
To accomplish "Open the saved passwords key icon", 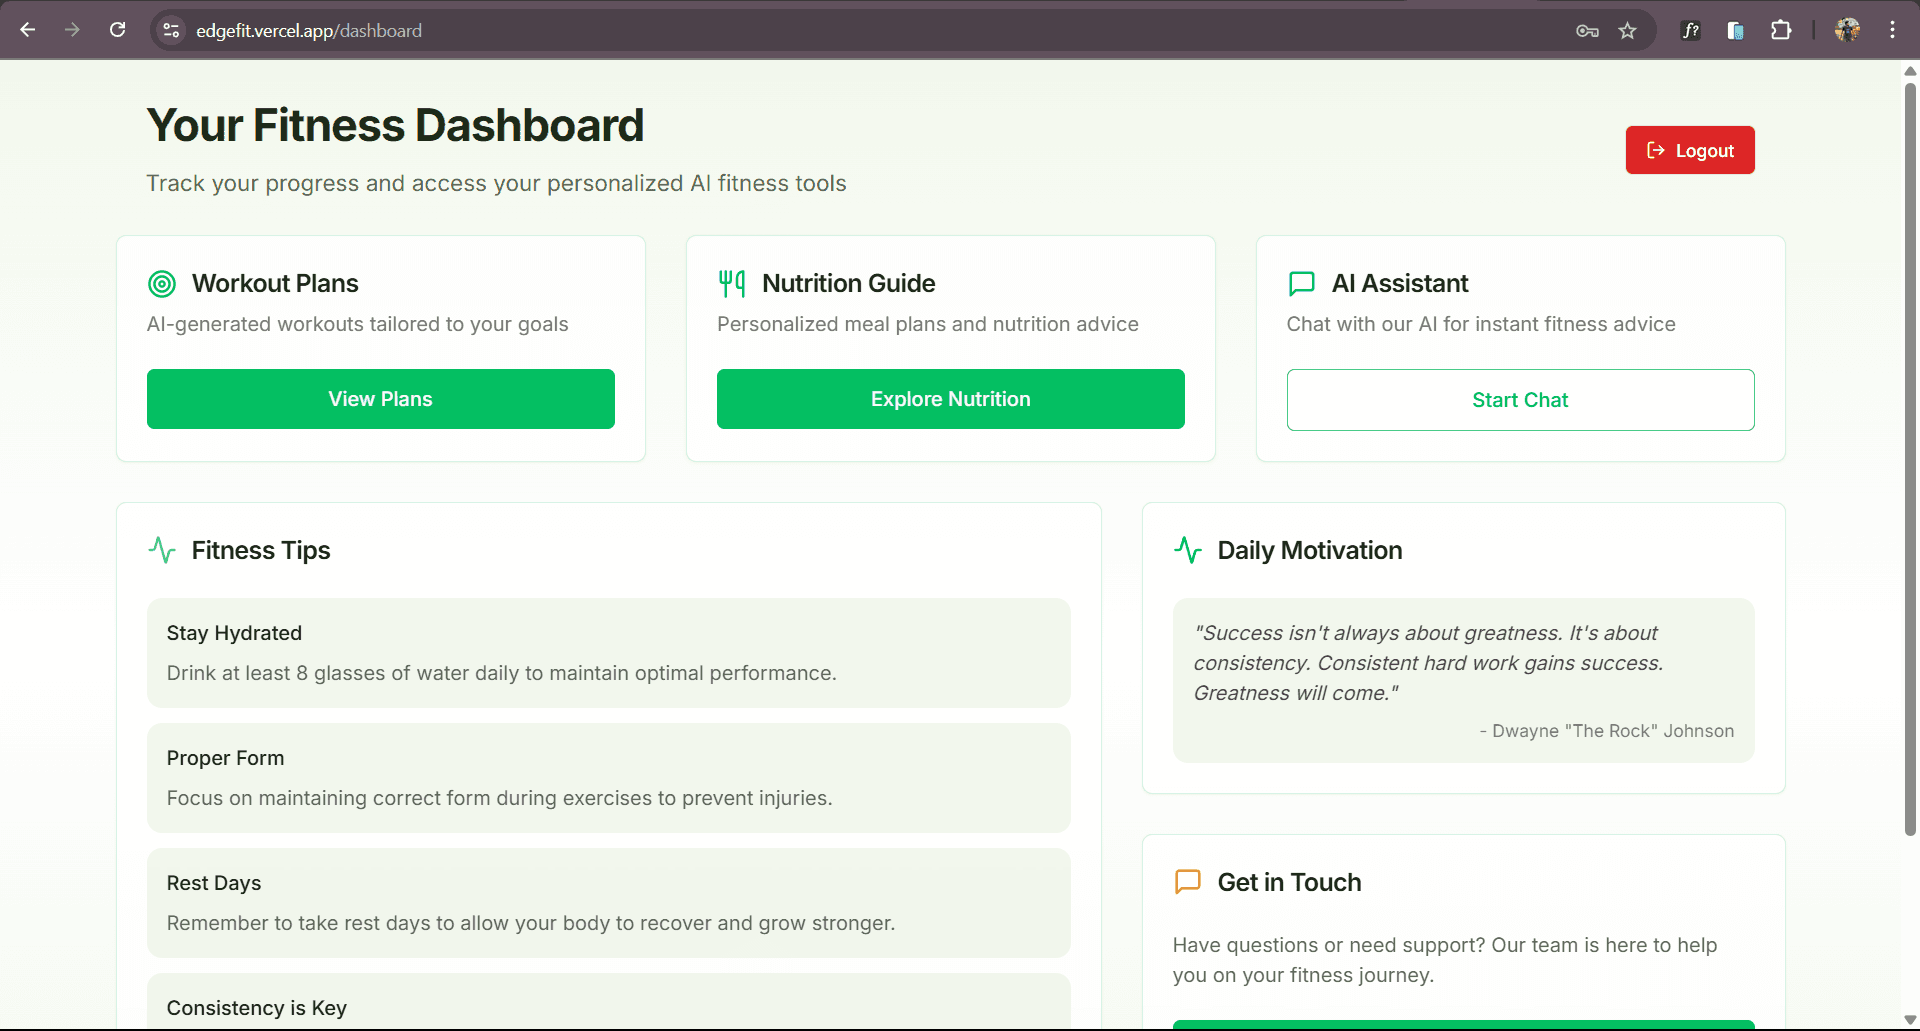I will (x=1587, y=31).
